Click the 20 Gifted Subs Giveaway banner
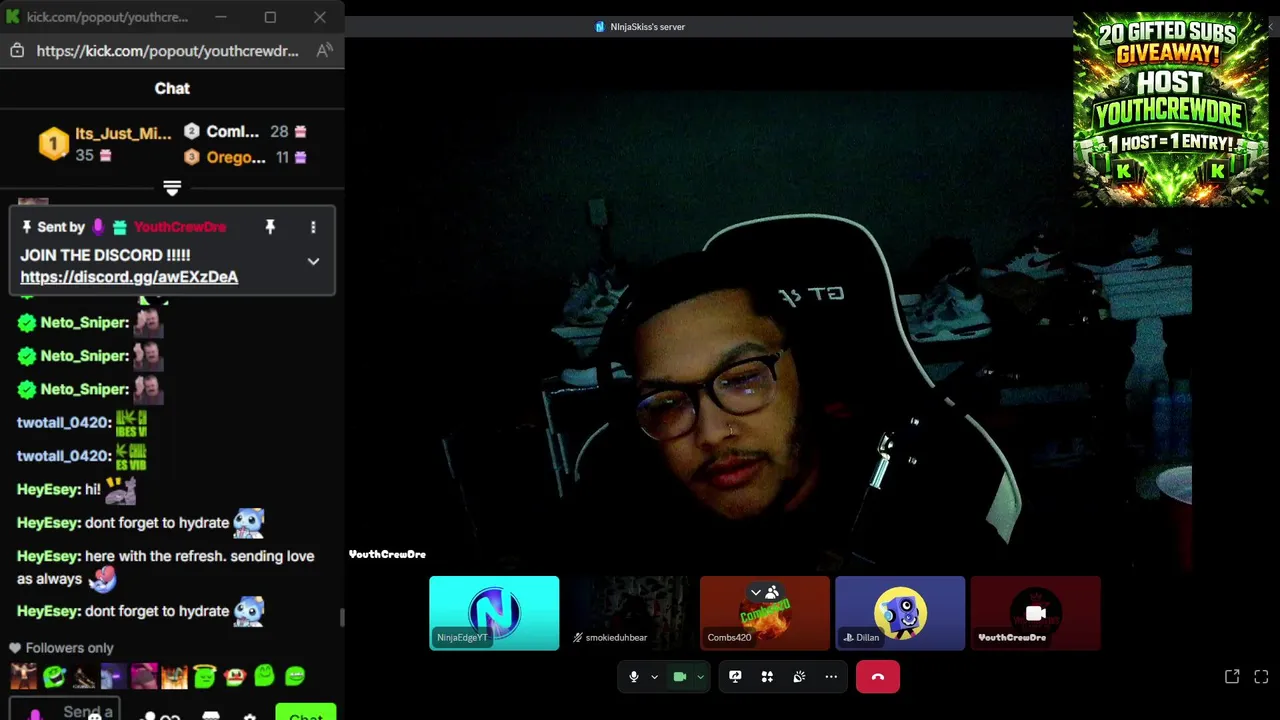This screenshot has height=720, width=1280. (1170, 109)
